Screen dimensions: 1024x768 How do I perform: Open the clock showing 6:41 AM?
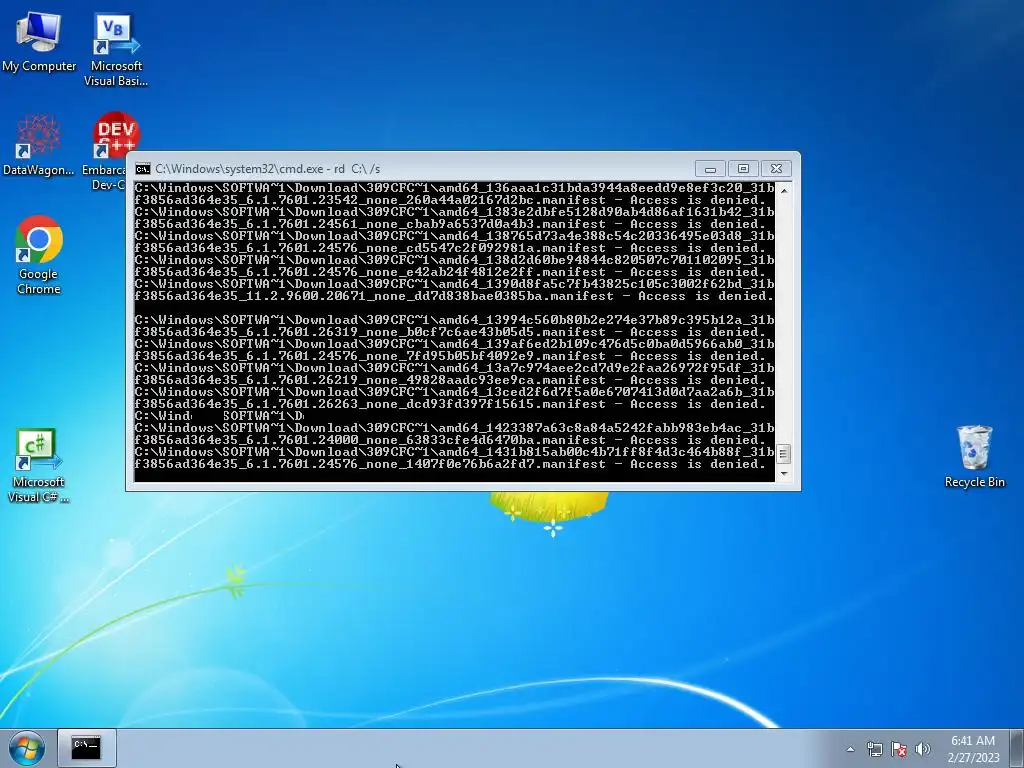point(973,749)
